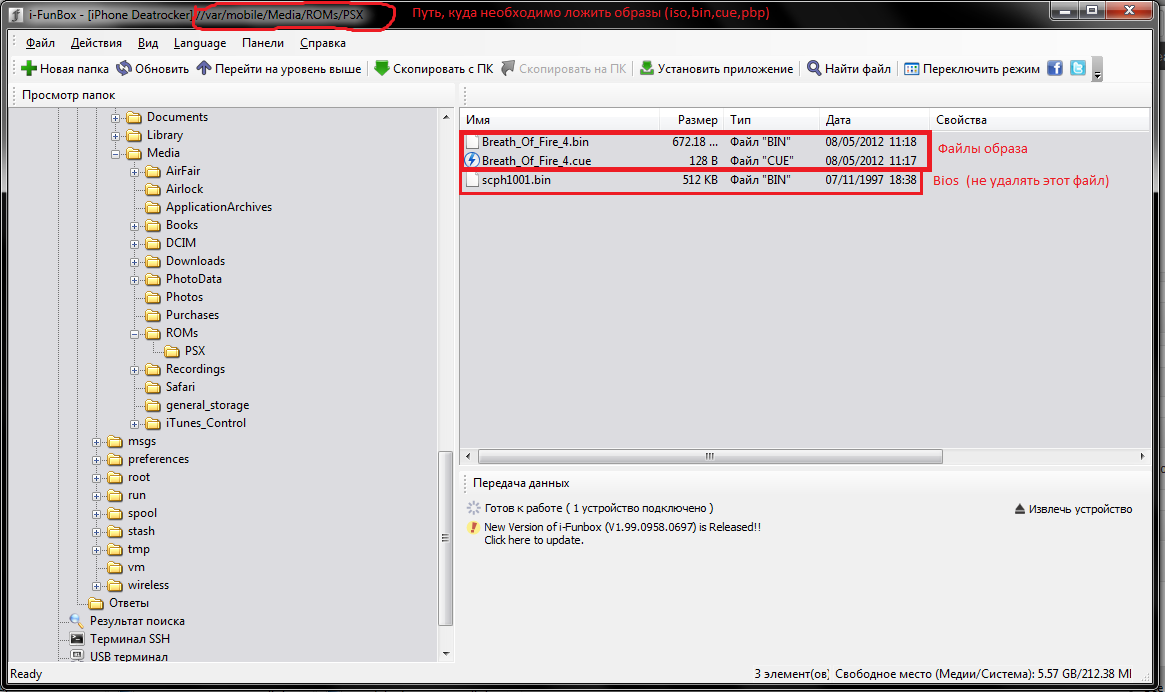Select the Breath_Of_Fire_4.cue file

click(x=535, y=161)
